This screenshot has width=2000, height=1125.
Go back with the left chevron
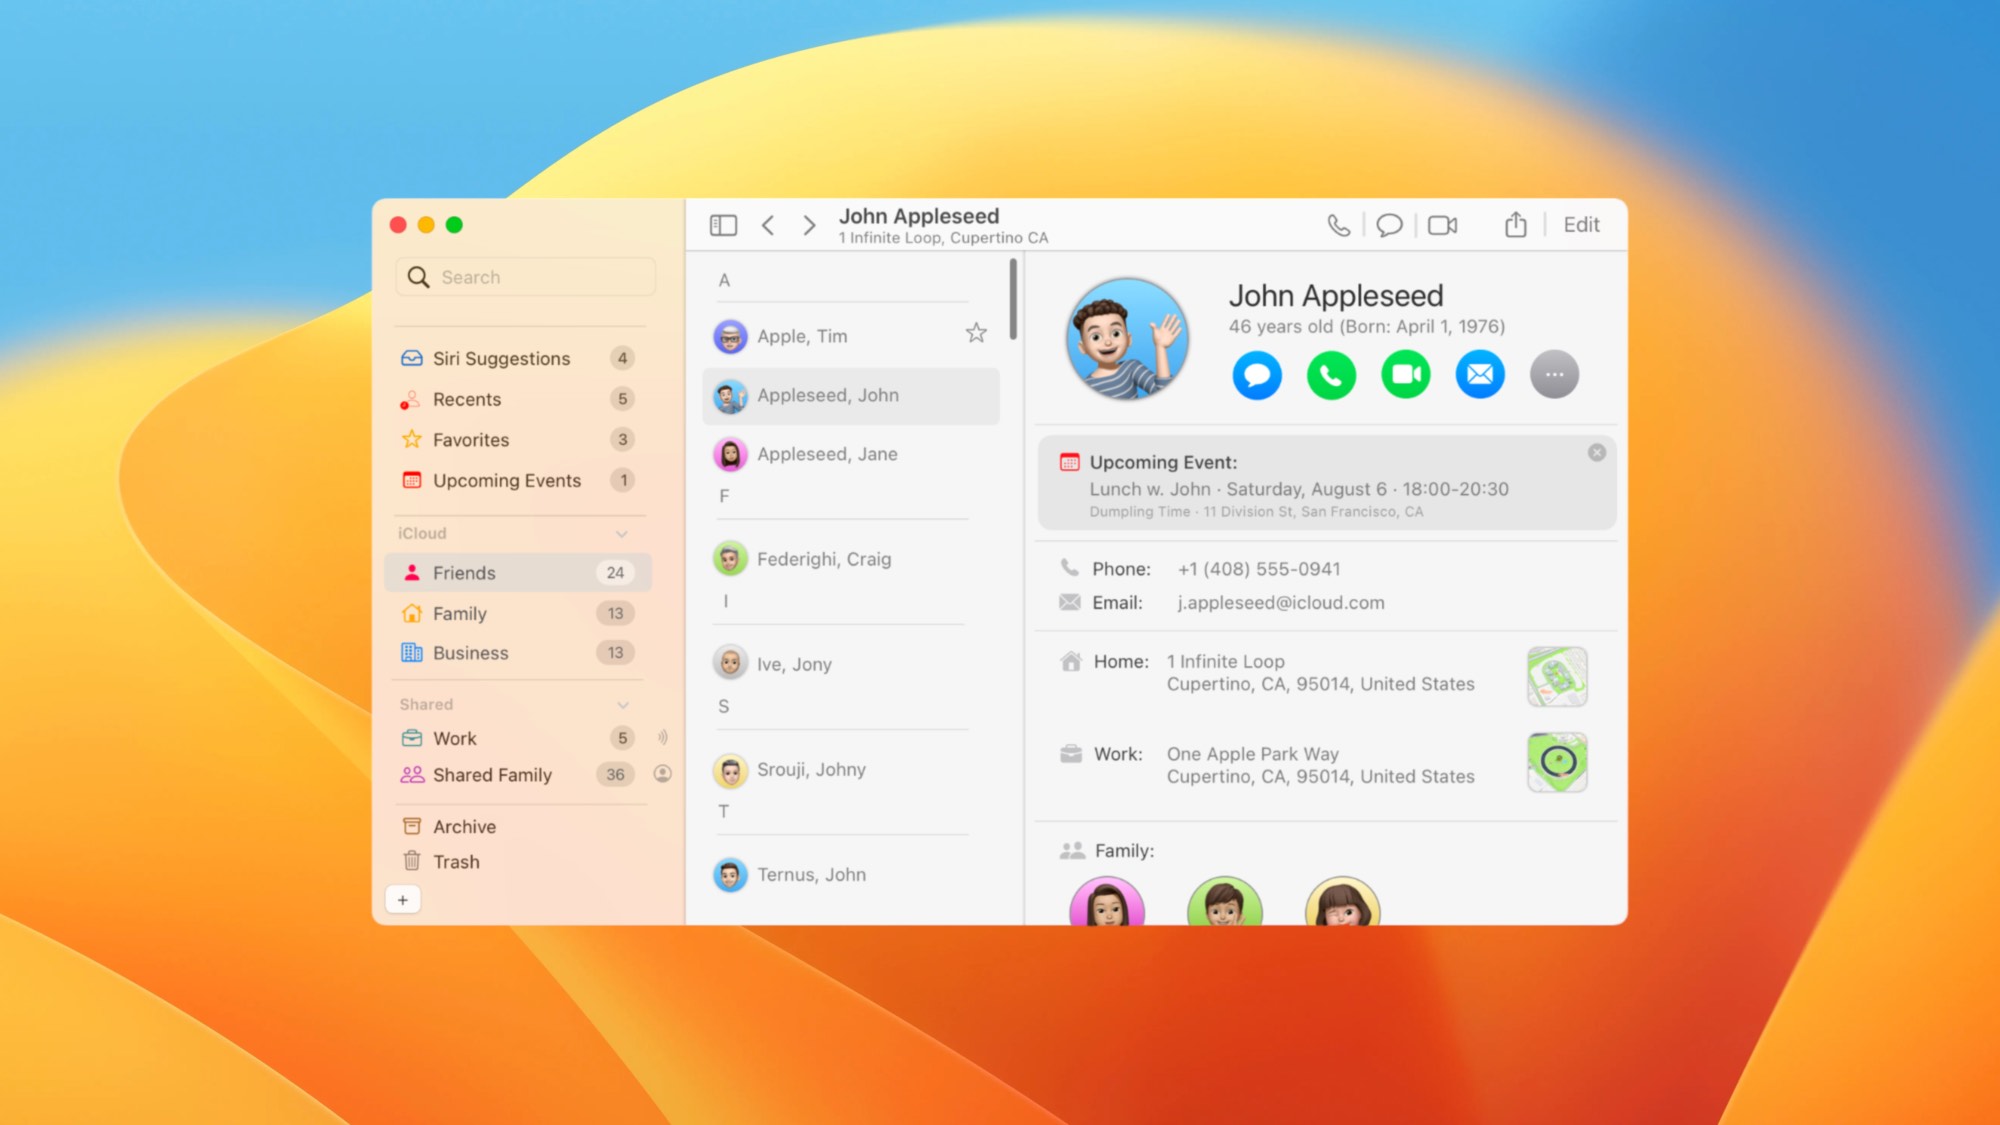[x=768, y=225]
